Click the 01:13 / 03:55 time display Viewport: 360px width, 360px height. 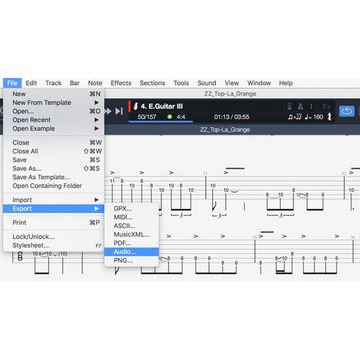click(x=232, y=117)
